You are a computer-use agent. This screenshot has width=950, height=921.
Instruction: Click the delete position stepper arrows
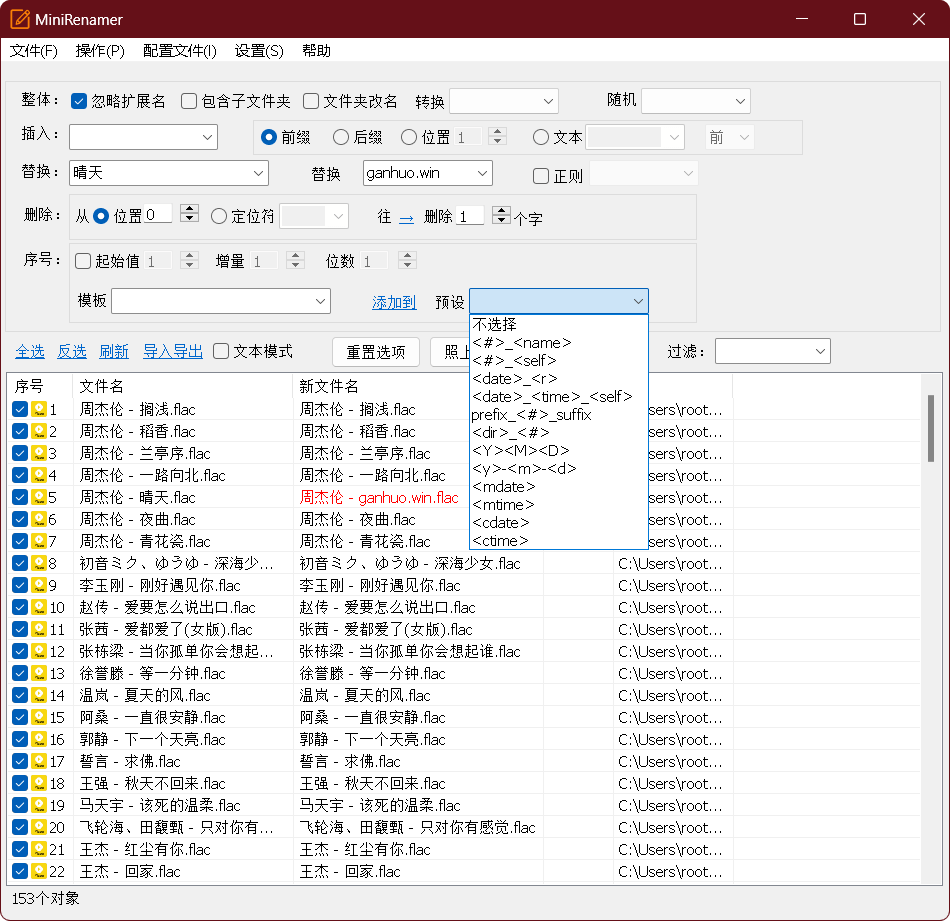click(x=190, y=213)
